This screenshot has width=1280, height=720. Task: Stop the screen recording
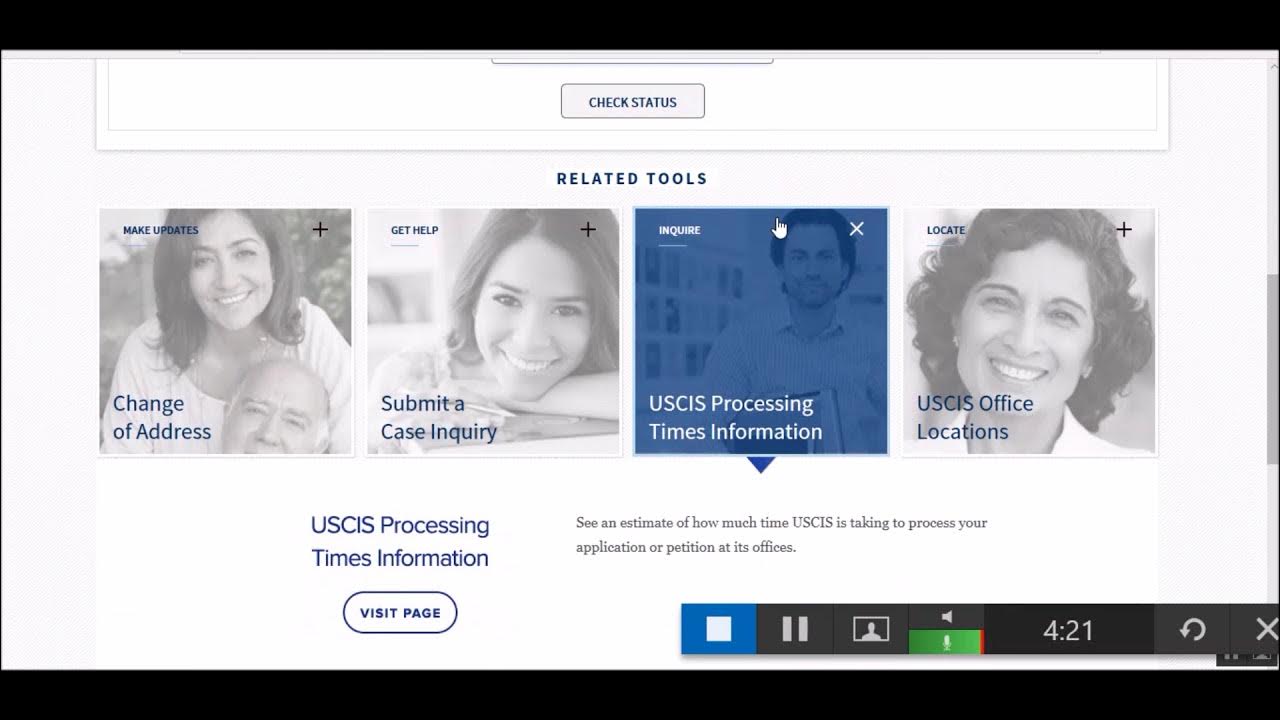pos(719,629)
